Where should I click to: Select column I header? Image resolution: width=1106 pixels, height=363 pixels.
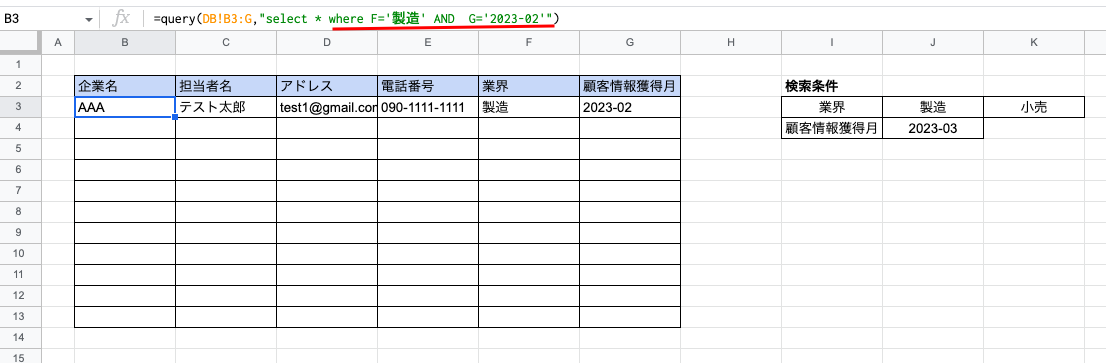click(832, 43)
